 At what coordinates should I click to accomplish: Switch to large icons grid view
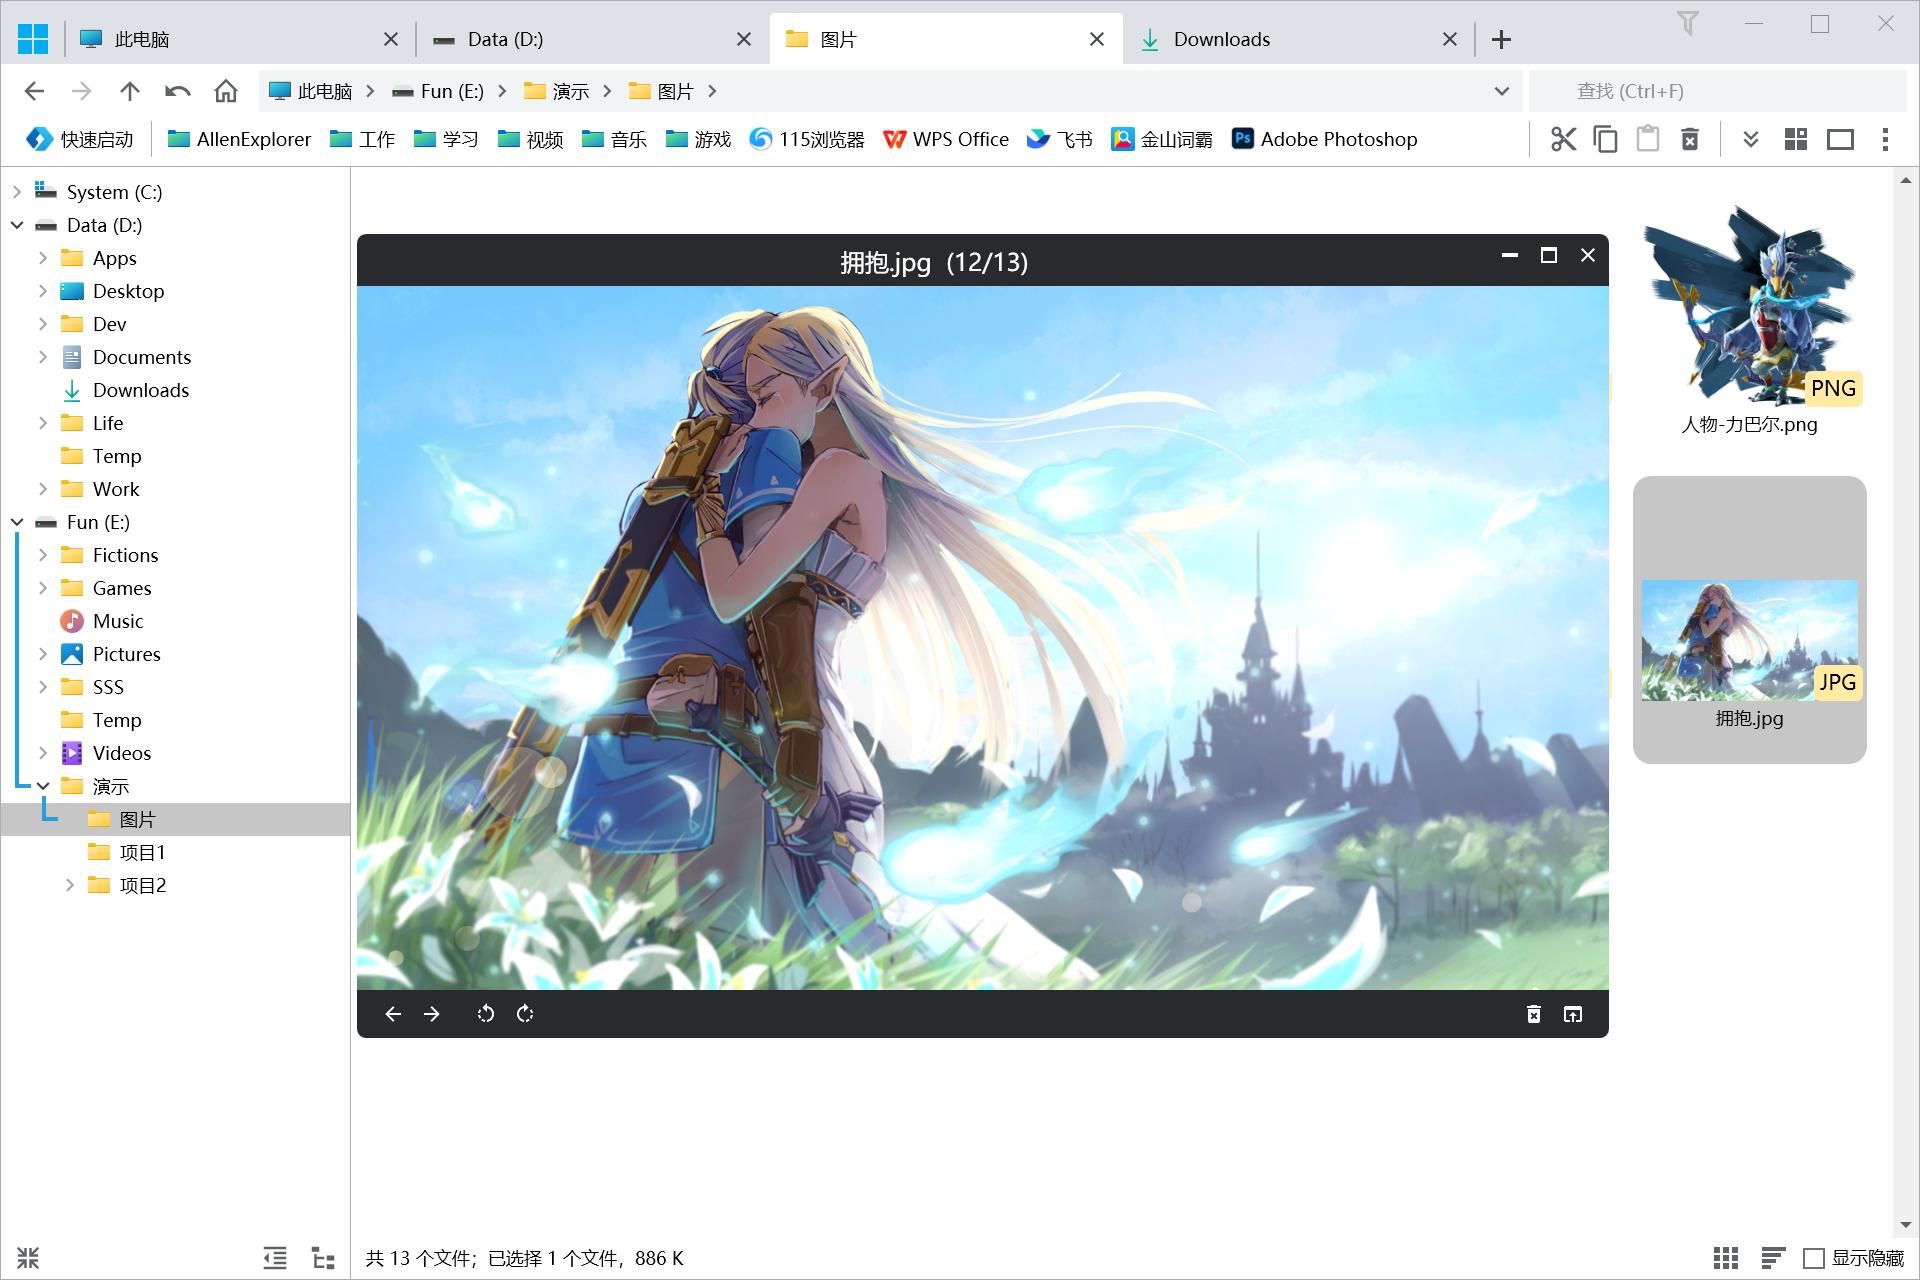click(1725, 1258)
